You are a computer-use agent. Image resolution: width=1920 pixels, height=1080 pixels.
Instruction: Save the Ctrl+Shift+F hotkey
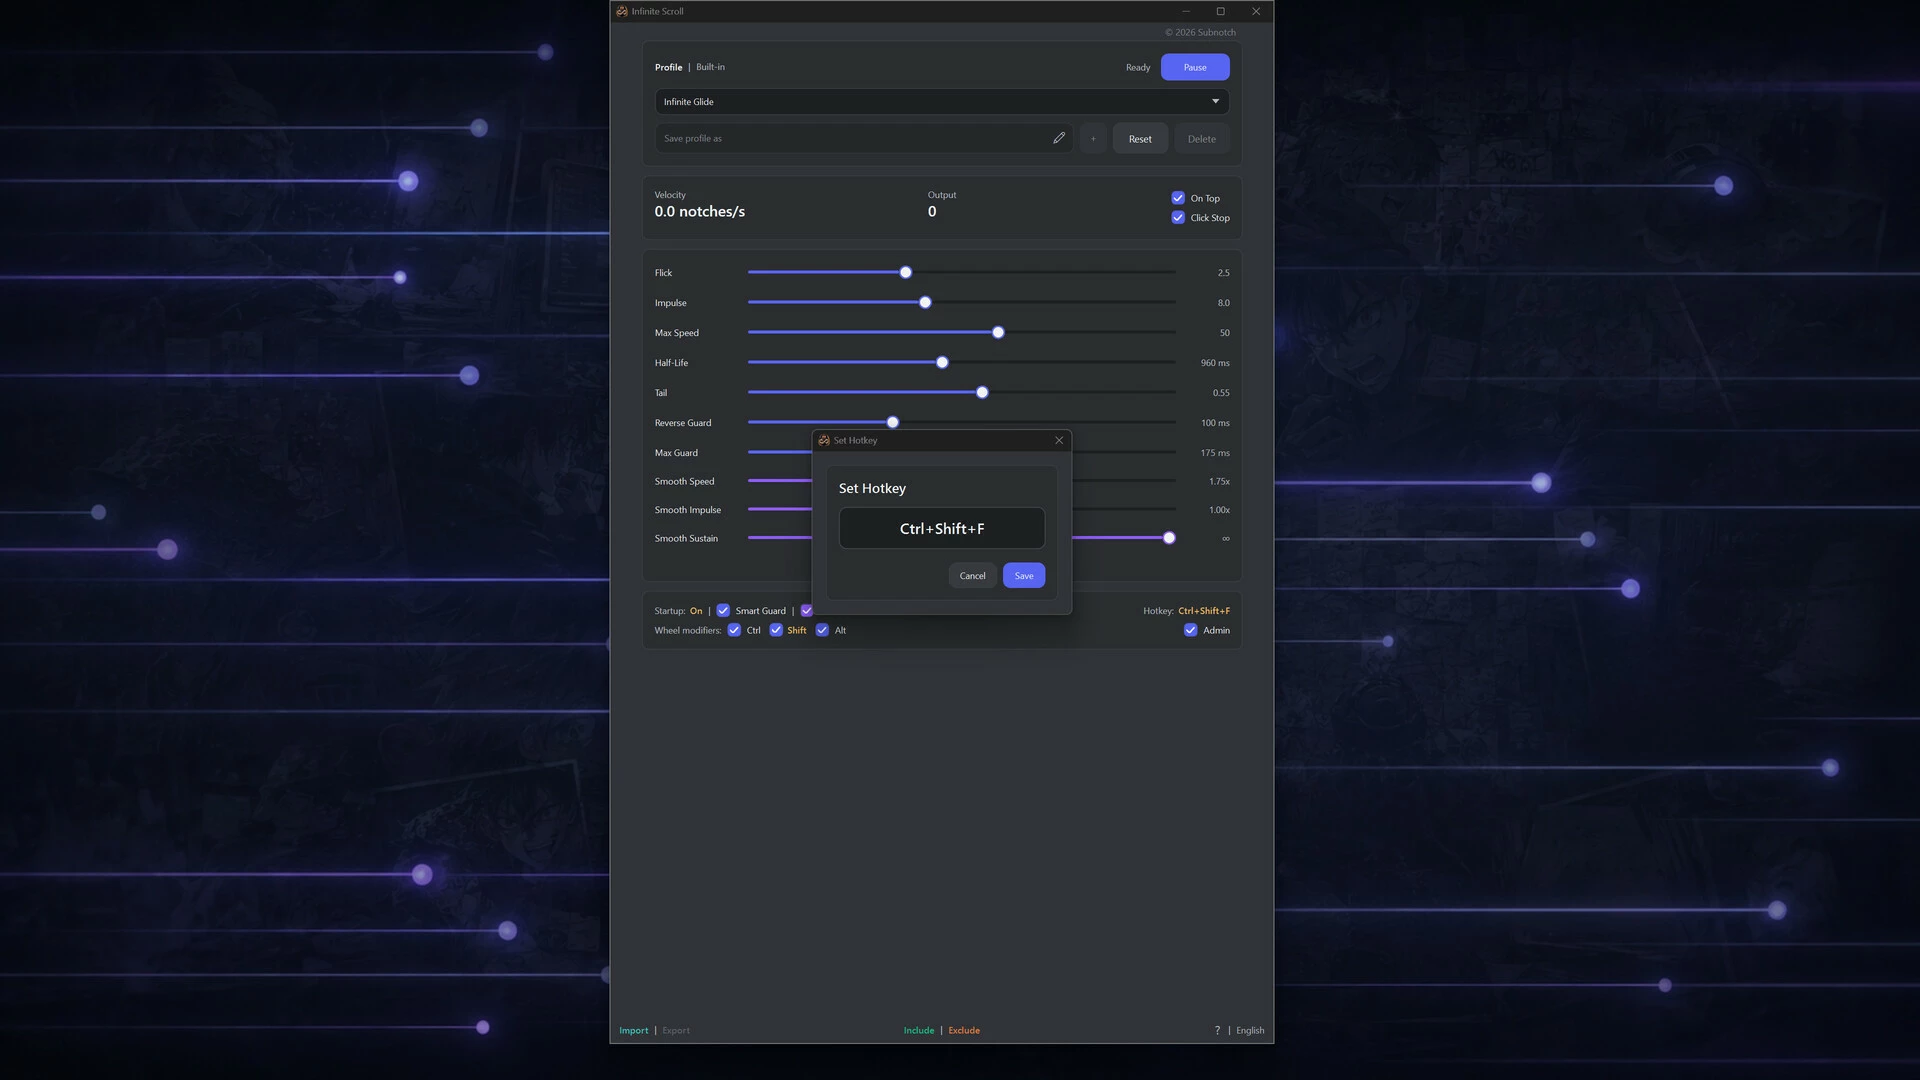1024,575
